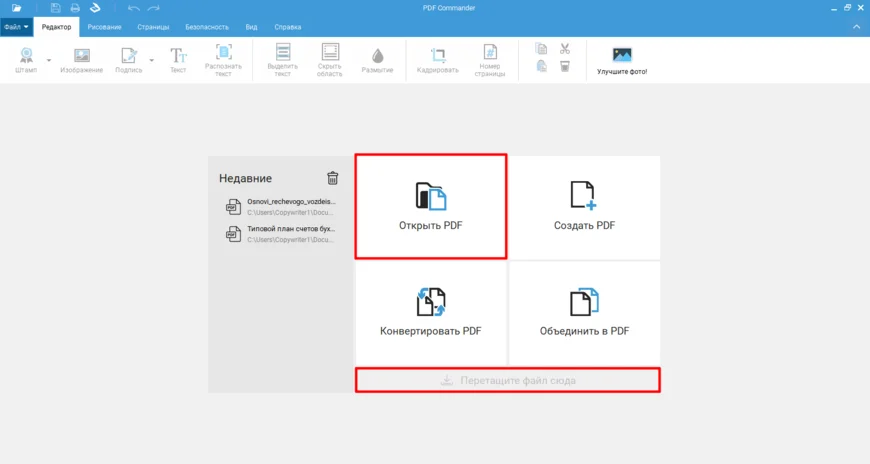Click the scissors cut icon
This screenshot has width=870, height=464.
point(565,49)
